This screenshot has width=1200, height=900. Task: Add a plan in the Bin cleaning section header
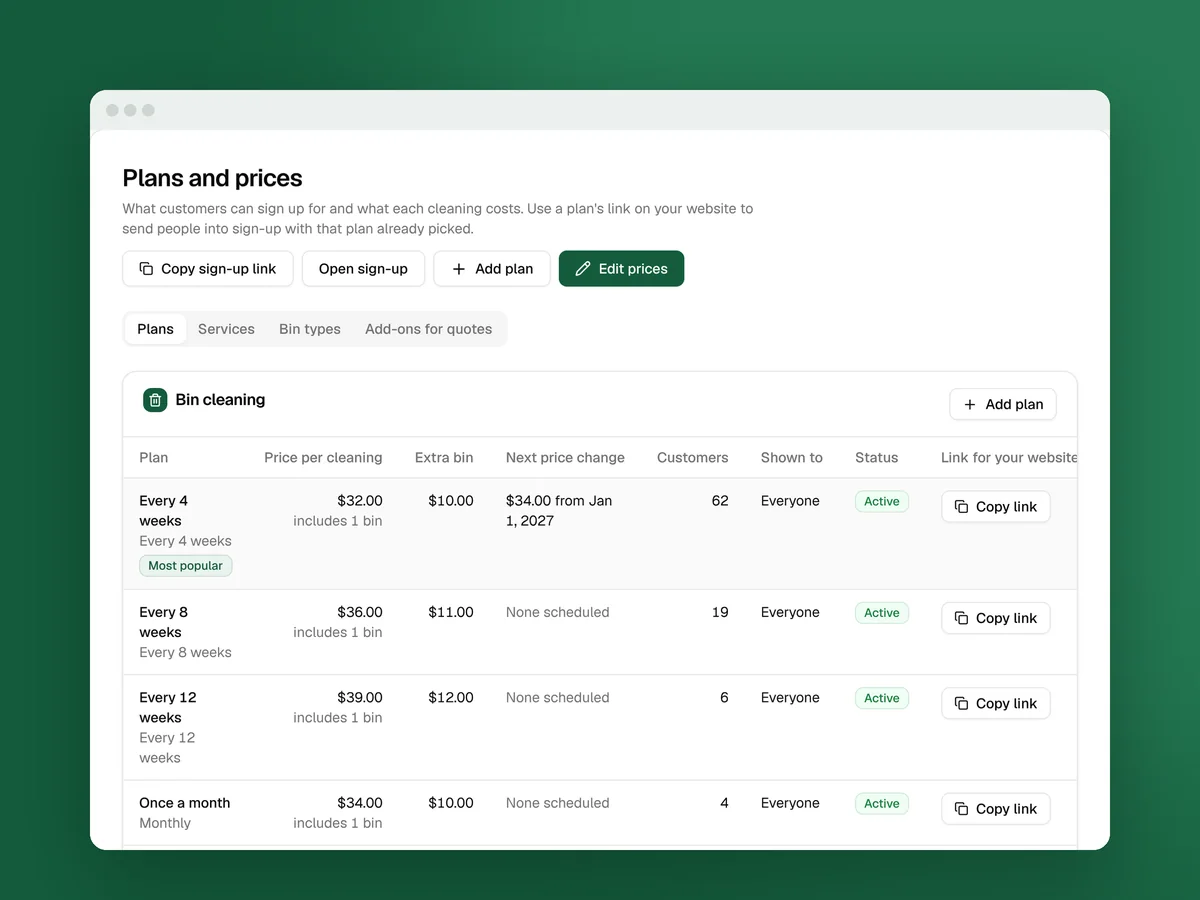click(x=1003, y=404)
